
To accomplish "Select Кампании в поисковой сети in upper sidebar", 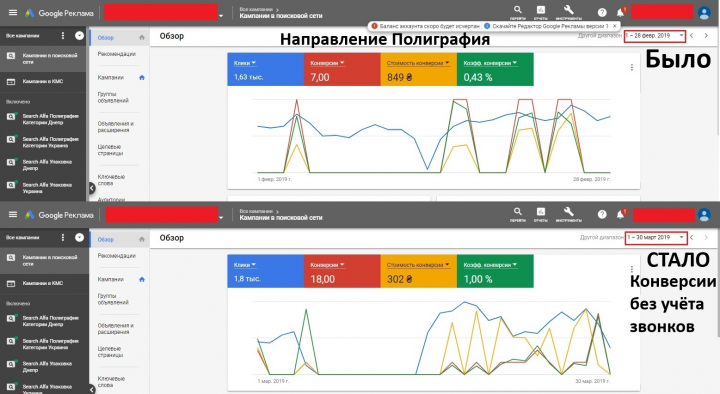I will (x=43, y=58).
